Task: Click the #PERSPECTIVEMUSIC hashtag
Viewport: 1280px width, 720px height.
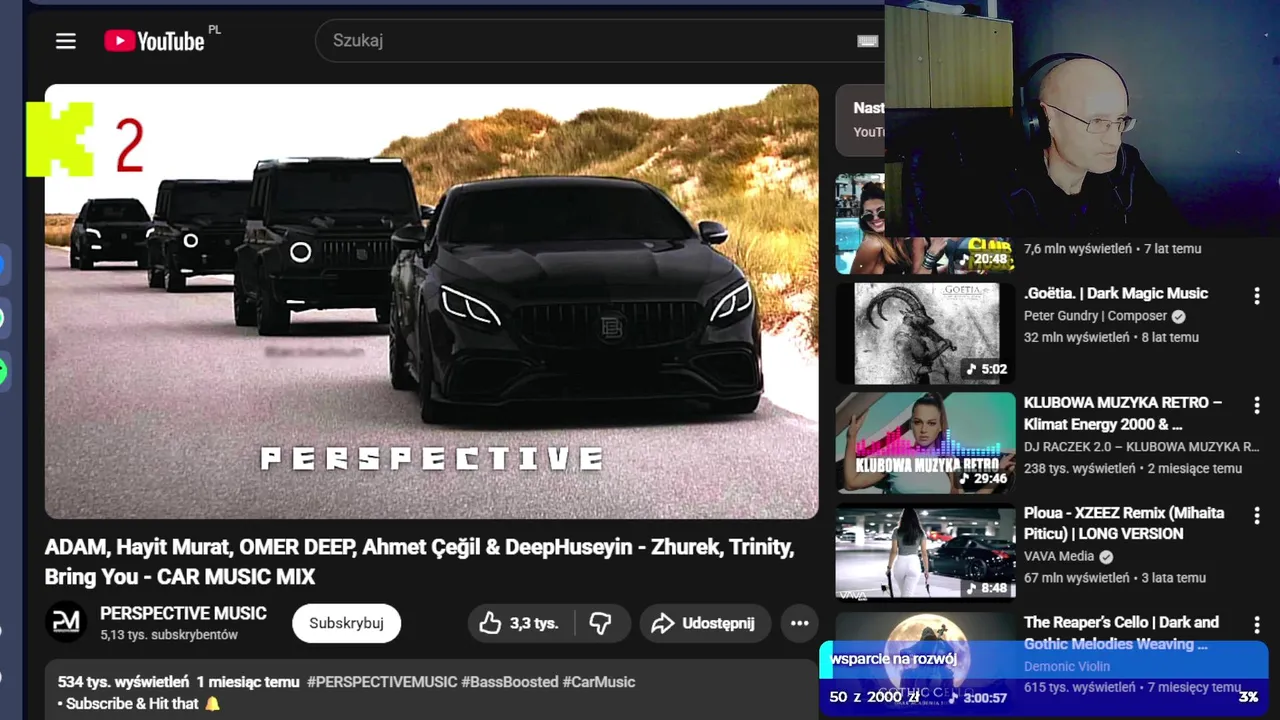Action: coord(382,682)
